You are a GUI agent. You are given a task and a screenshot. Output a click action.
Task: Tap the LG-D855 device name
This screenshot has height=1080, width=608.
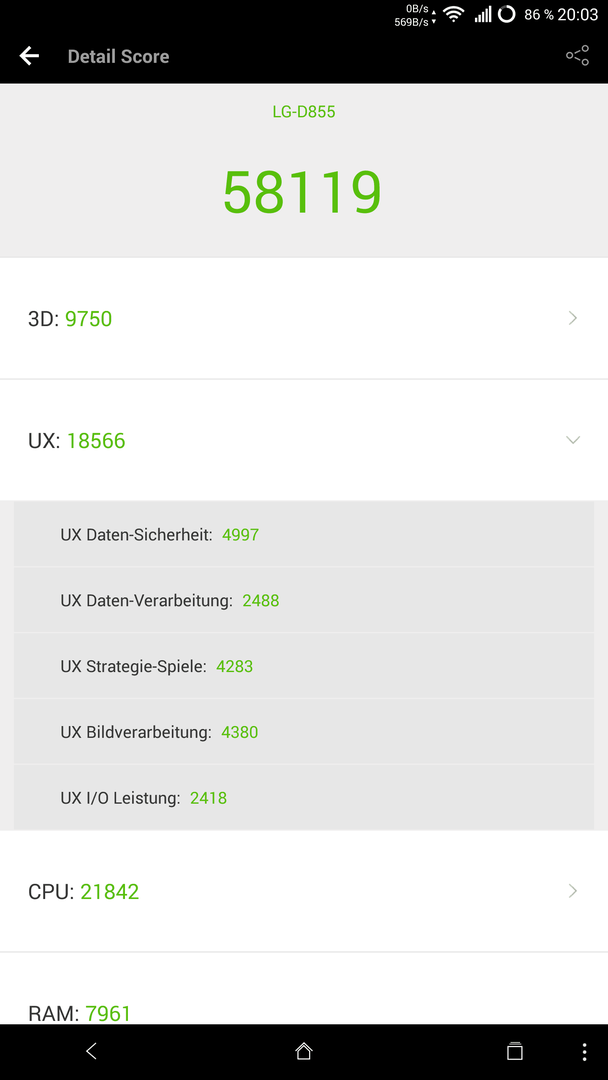pos(304,112)
